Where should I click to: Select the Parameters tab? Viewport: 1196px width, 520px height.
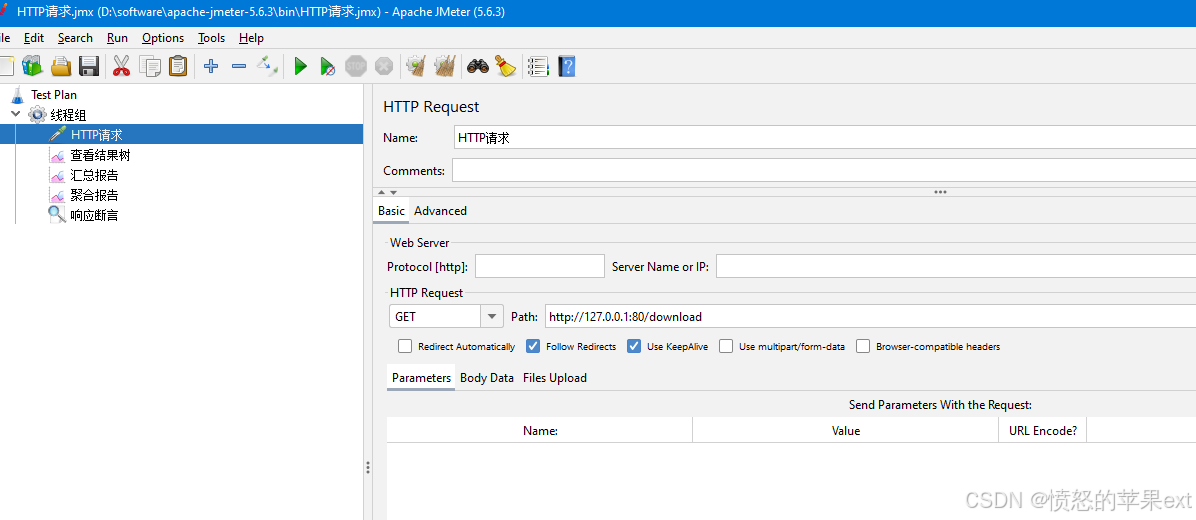point(421,377)
